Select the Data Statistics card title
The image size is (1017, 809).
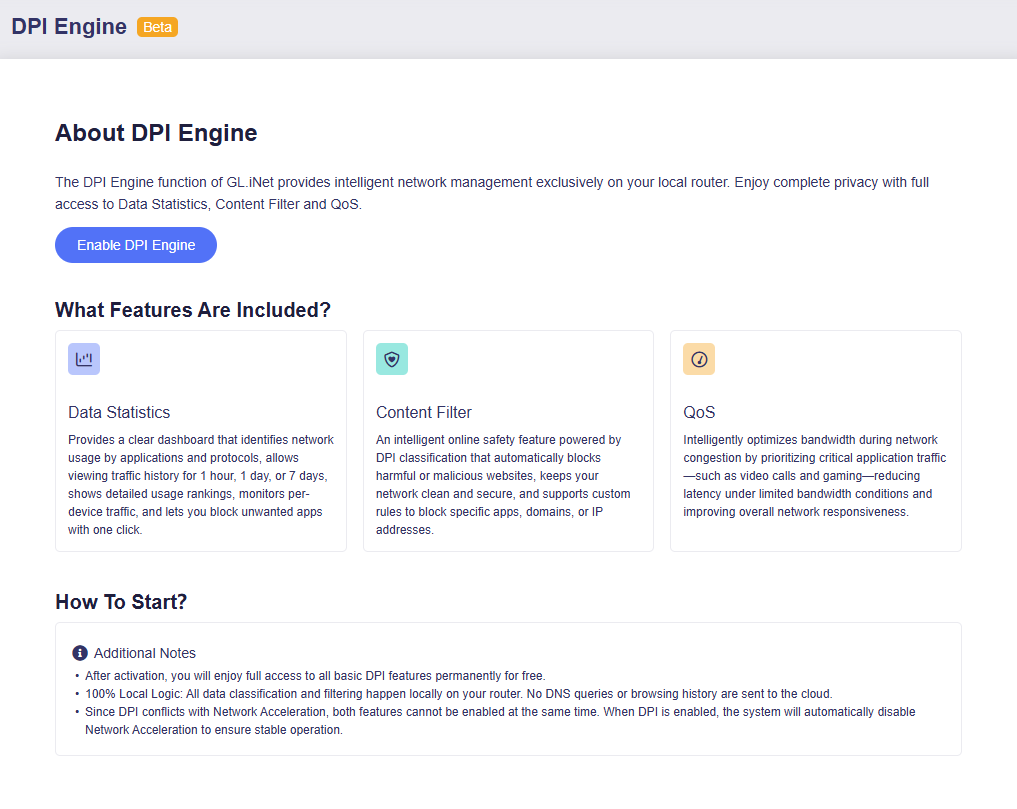click(x=117, y=412)
